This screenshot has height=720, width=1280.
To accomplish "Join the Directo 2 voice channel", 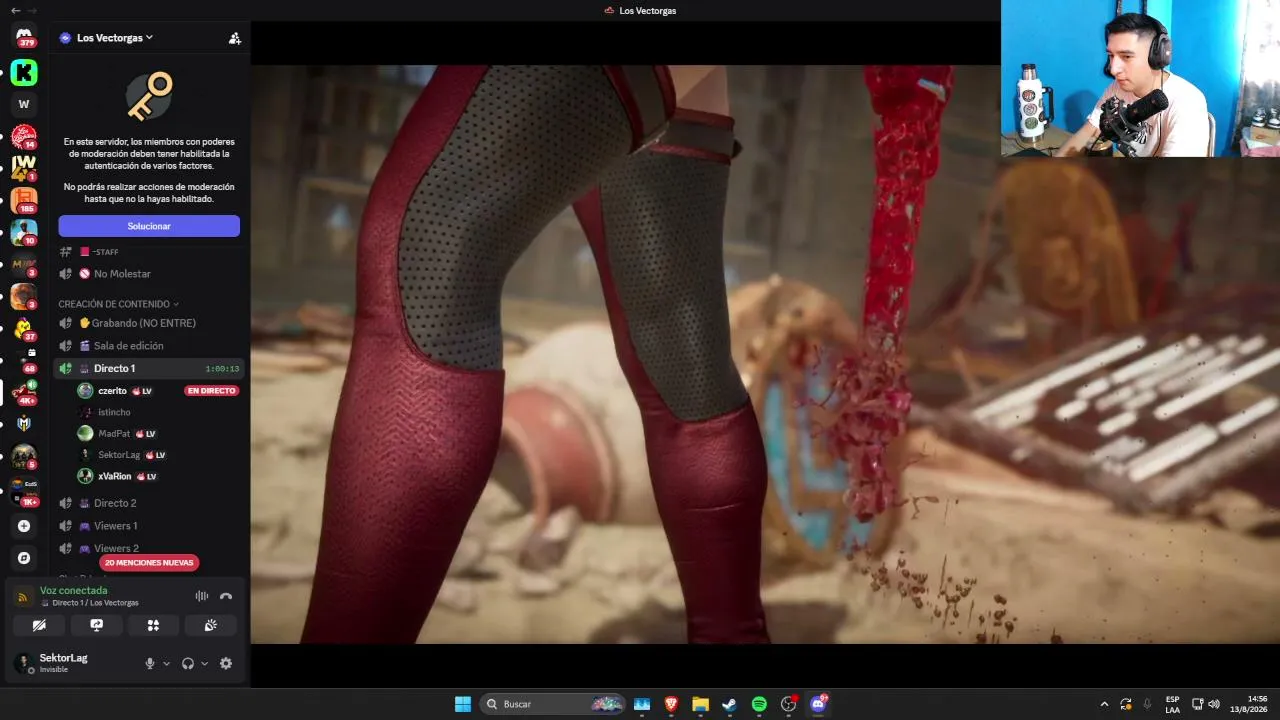I will point(149,503).
